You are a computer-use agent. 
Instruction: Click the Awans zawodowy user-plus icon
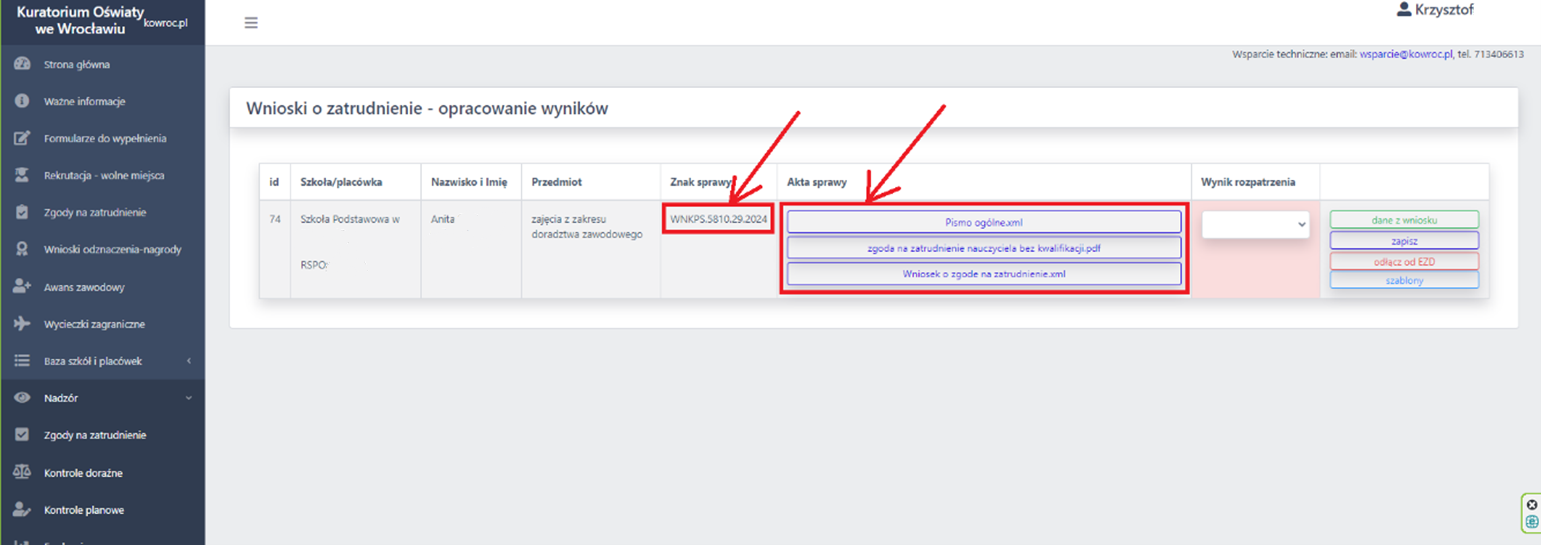click(22, 287)
